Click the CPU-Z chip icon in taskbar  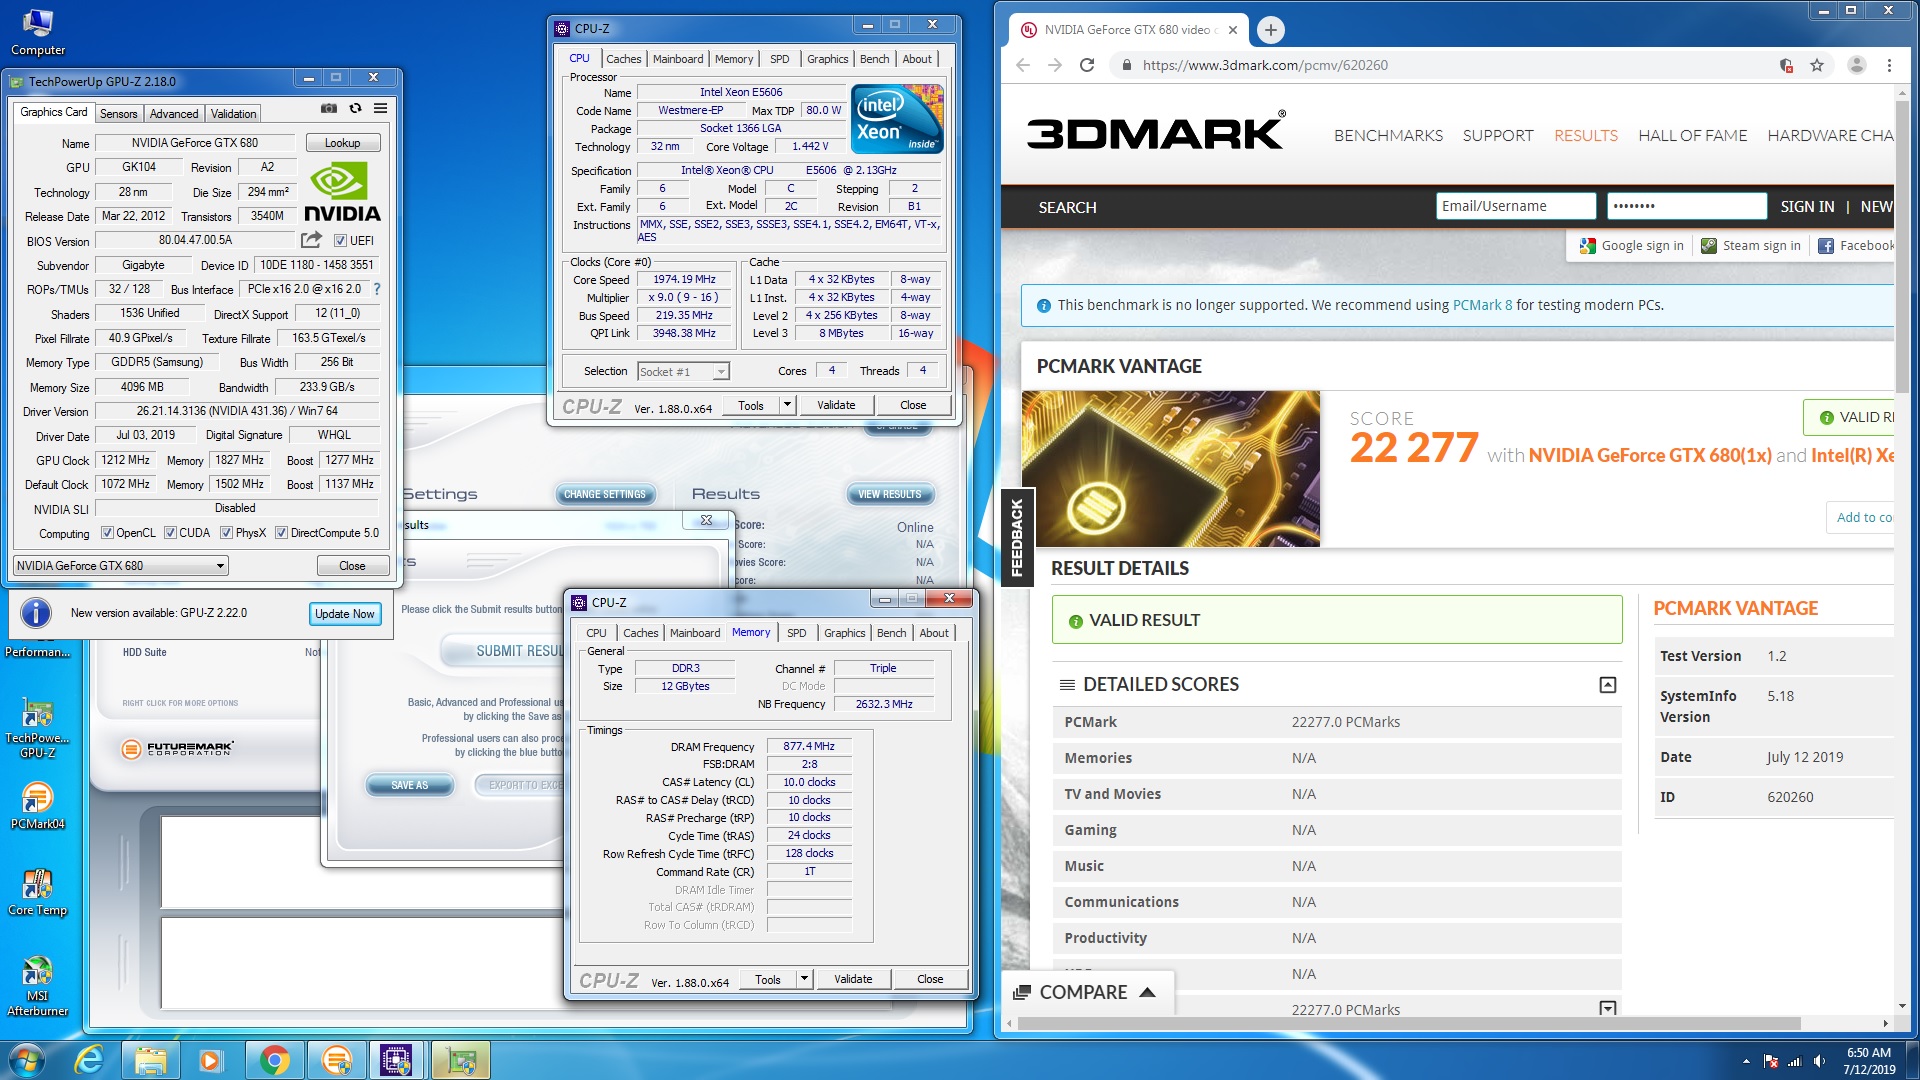[397, 1060]
